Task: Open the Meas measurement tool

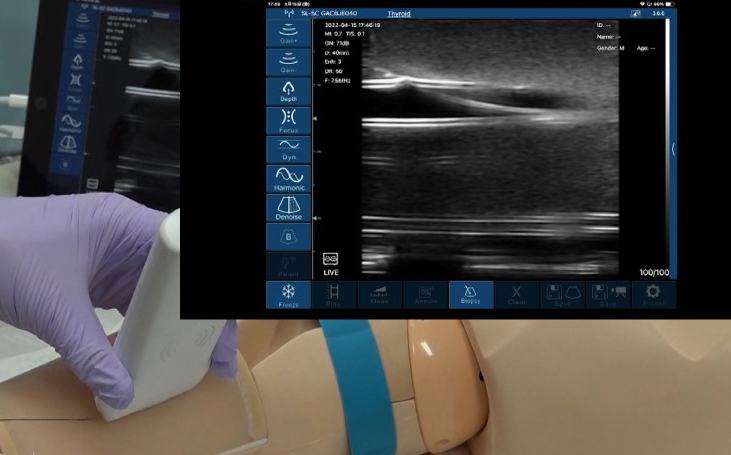Action: (379, 295)
